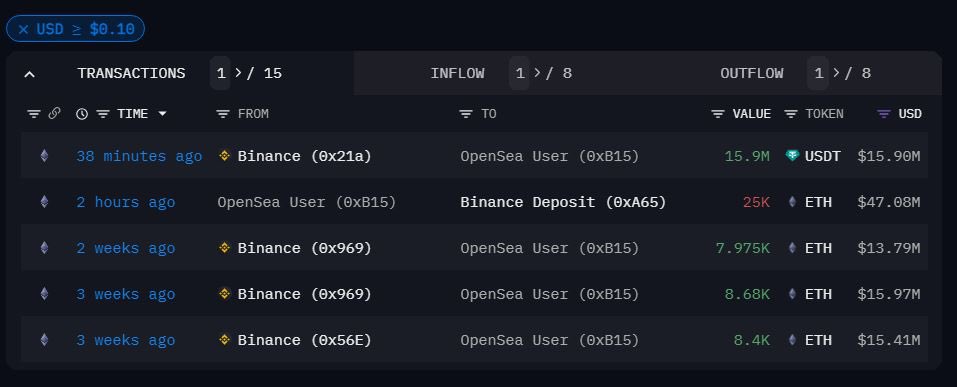
Task: Open Binance (0x969) in 2 weeks ago row
Action: pos(305,248)
